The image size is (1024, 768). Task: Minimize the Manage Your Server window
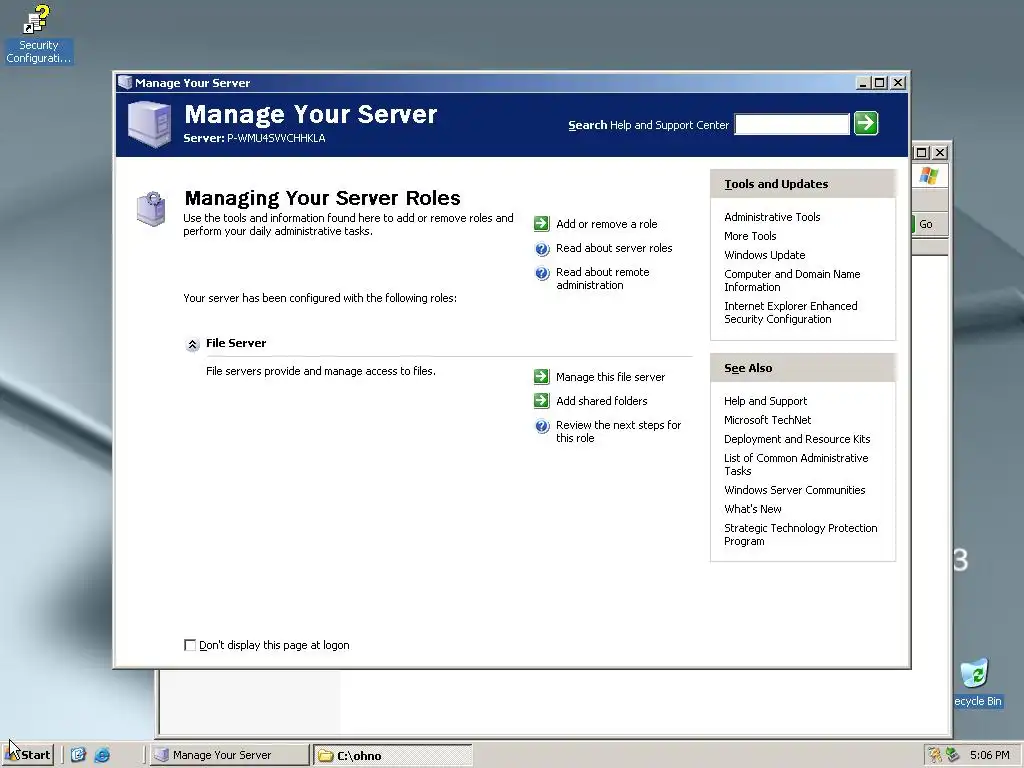coord(863,83)
